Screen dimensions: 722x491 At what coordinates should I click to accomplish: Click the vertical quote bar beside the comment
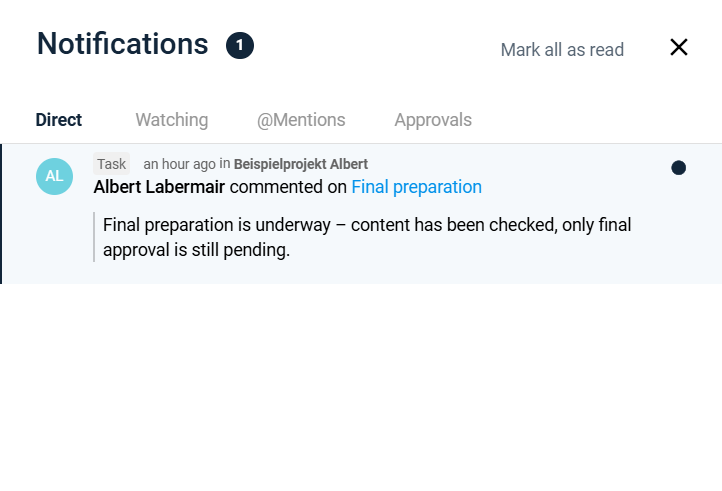pyautogui.click(x=94, y=237)
